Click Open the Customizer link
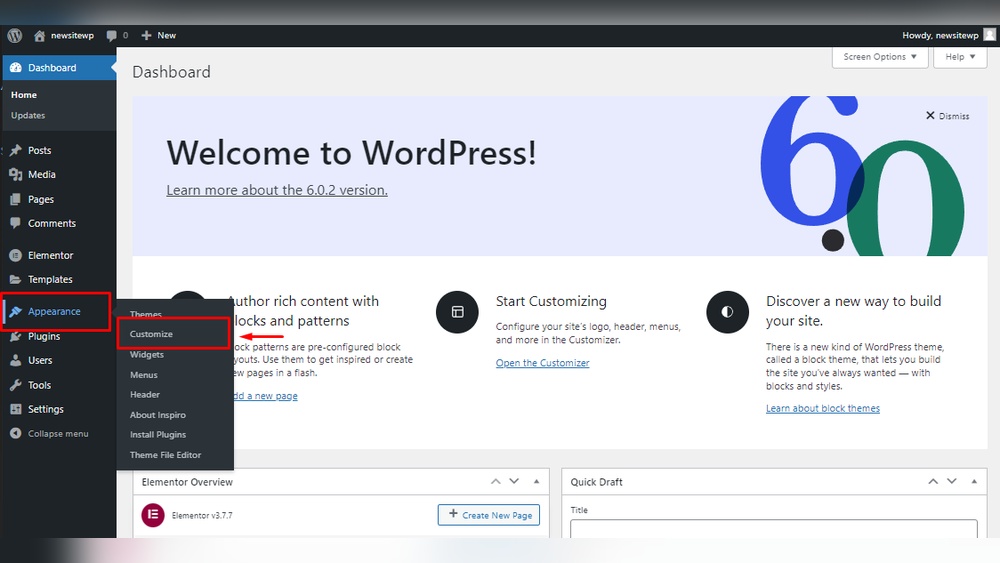 pyautogui.click(x=543, y=363)
